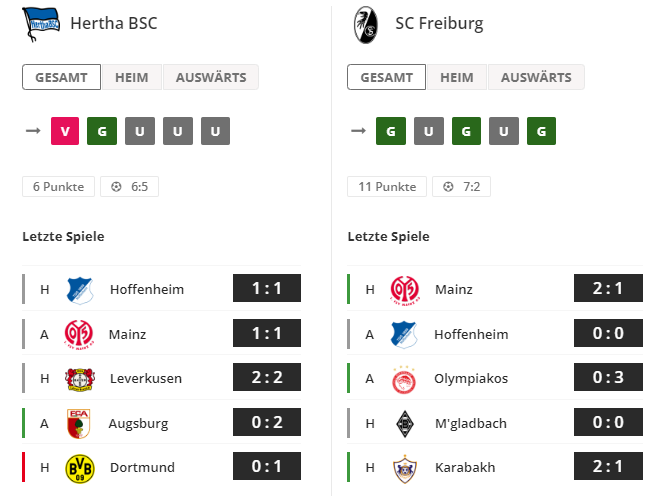This screenshot has height=496, width=666.
Task: Click the Hertha BSC team name
Action: pos(114,23)
